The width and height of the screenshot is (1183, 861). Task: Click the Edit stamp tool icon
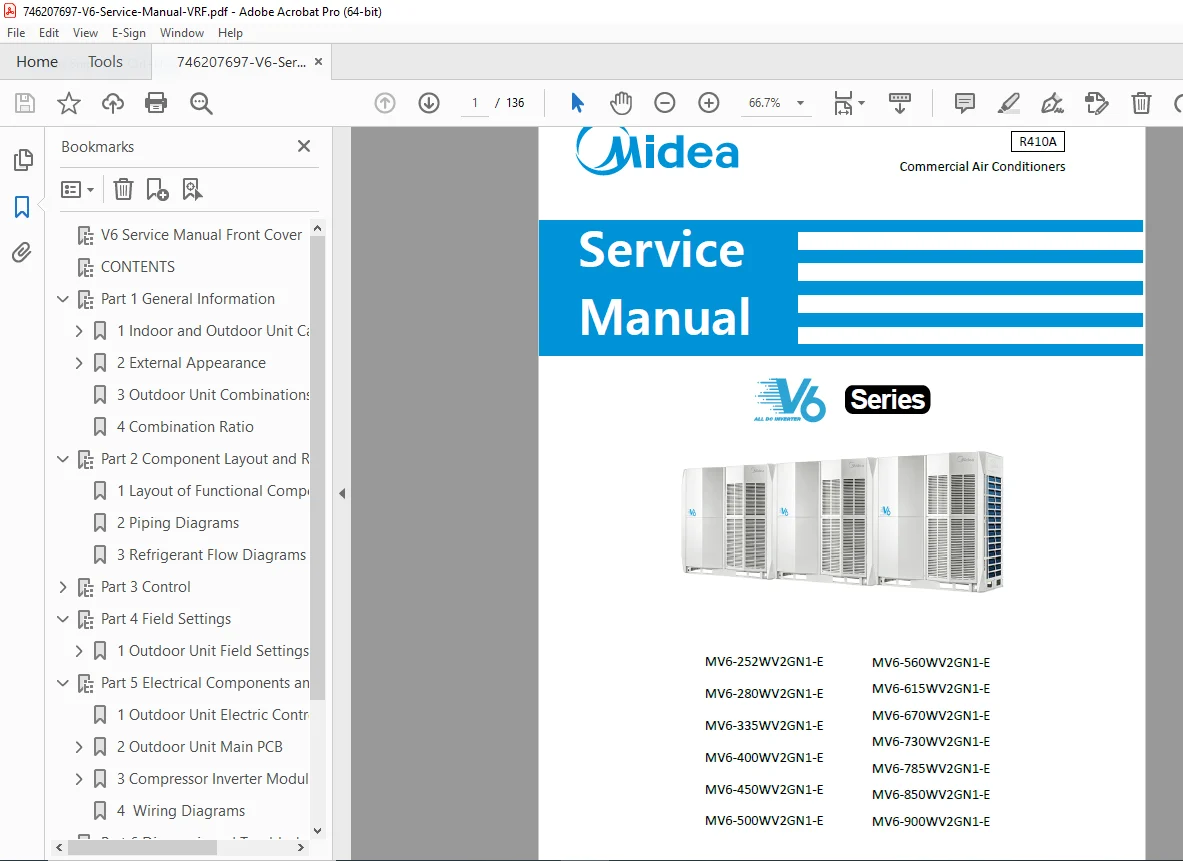coord(1096,103)
